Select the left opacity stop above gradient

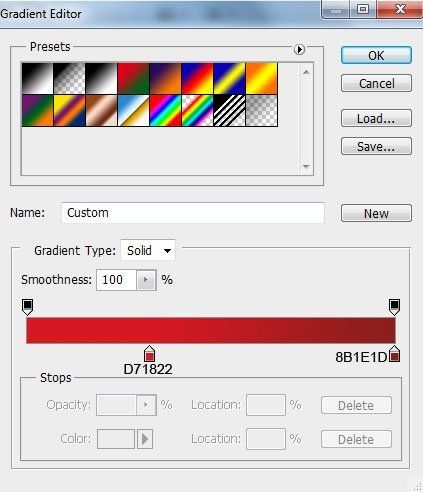27,307
